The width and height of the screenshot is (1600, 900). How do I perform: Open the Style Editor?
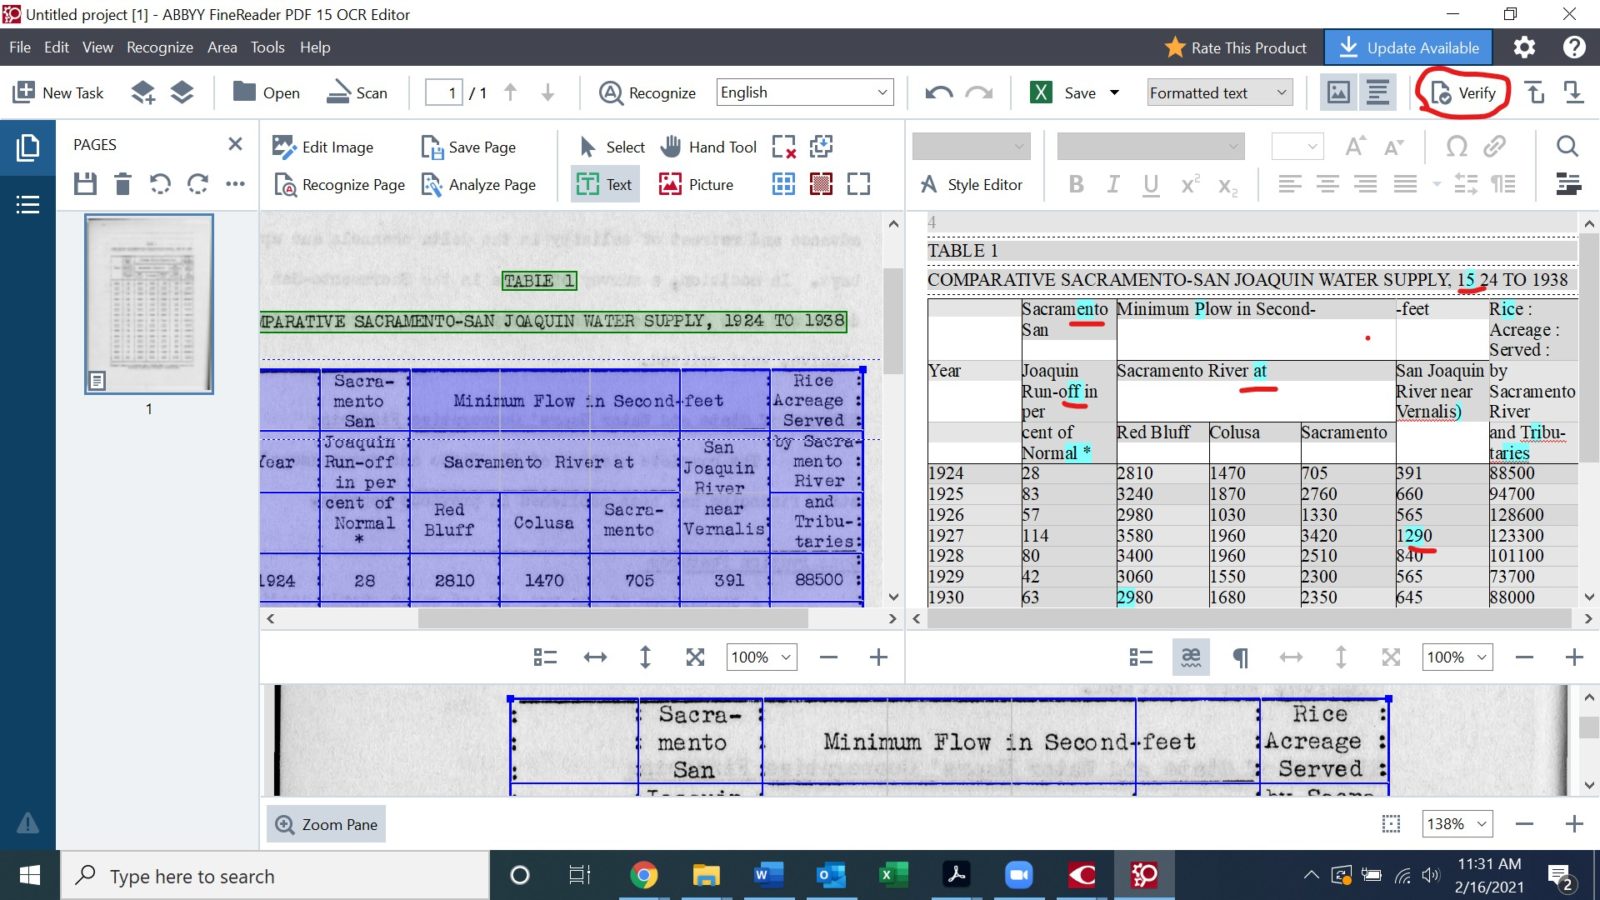point(972,184)
